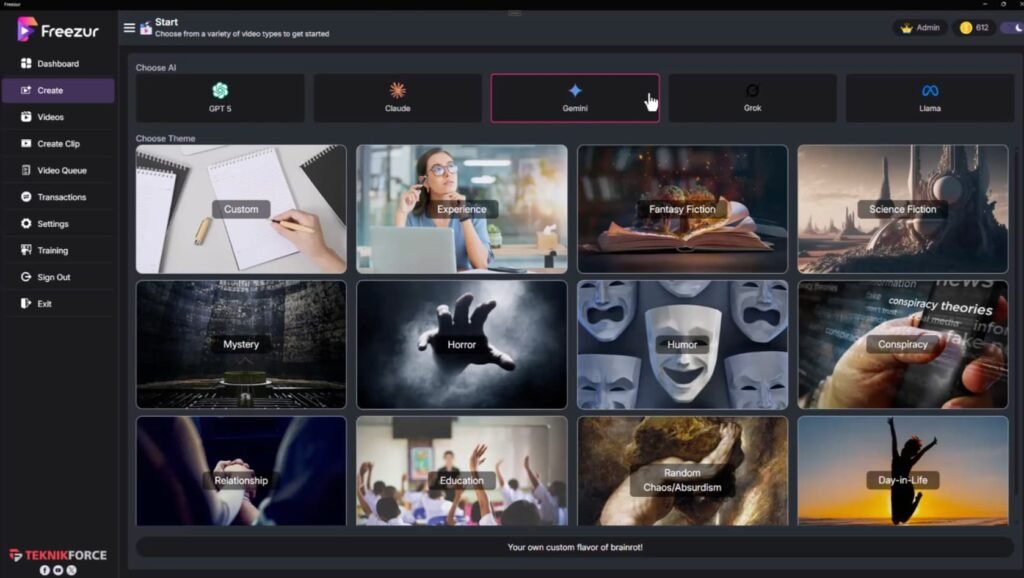Pick the Llama AI option

929,98
